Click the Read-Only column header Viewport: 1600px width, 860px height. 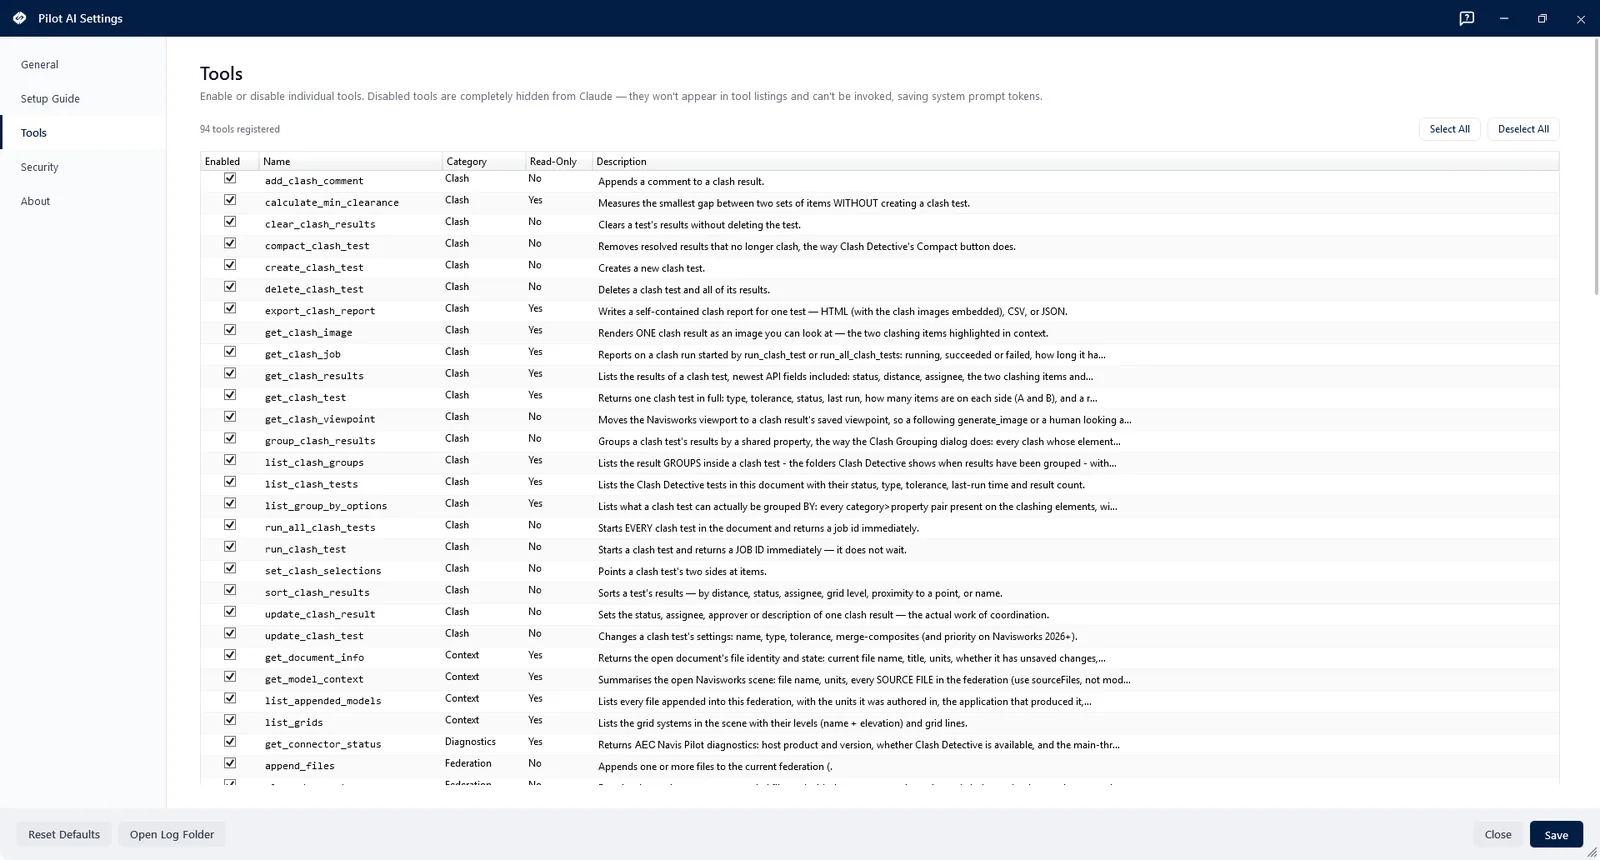tap(559, 161)
